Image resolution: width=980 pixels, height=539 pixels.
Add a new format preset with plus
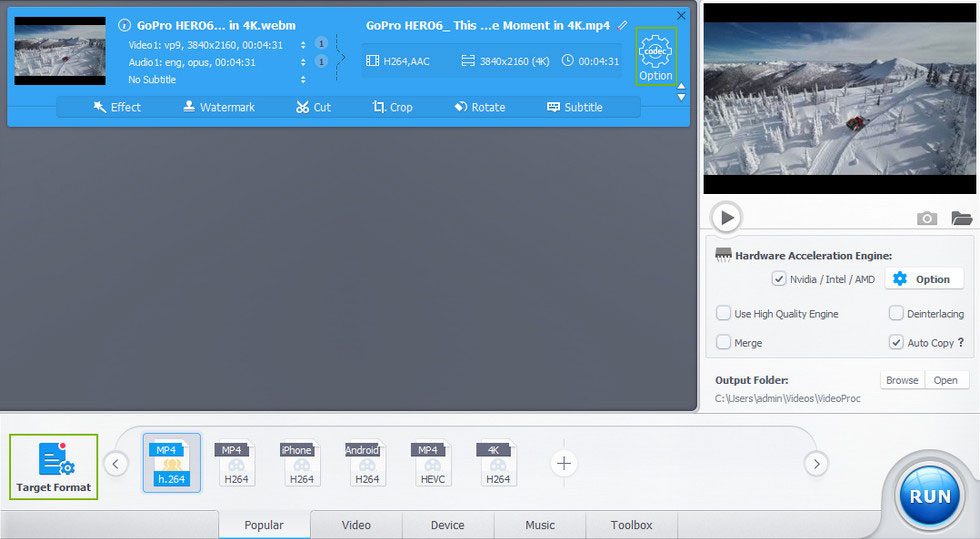564,463
